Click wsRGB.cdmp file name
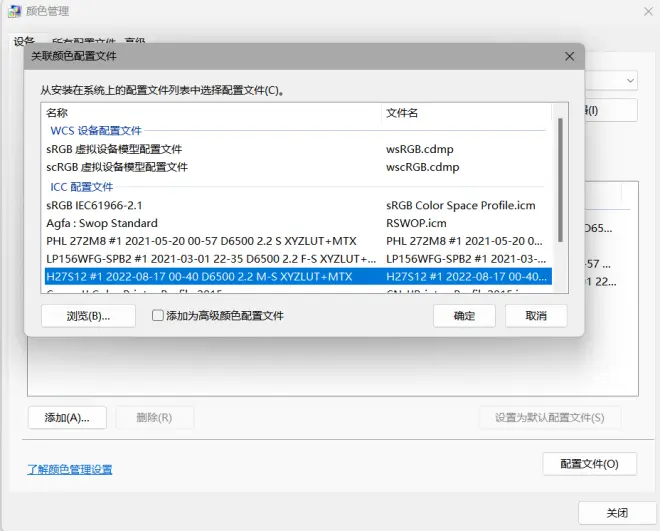The width and height of the screenshot is (660, 531). pos(420,149)
